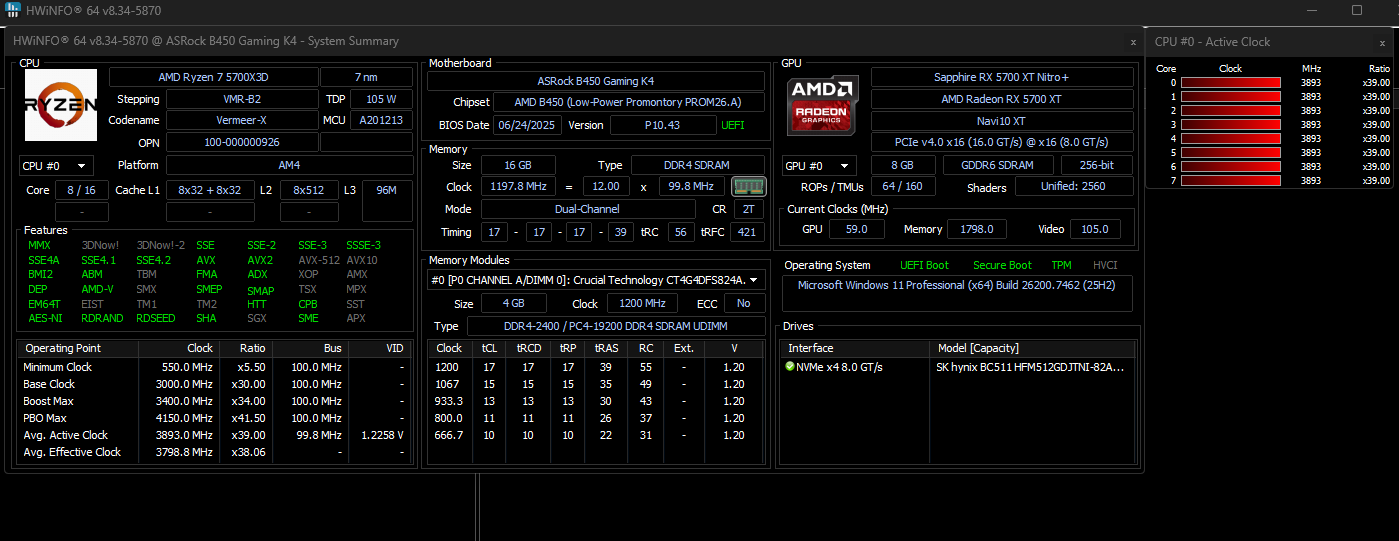This screenshot has width=1399, height=541.
Task: Maximize the HWiNFO main window
Action: [x=1357, y=10]
